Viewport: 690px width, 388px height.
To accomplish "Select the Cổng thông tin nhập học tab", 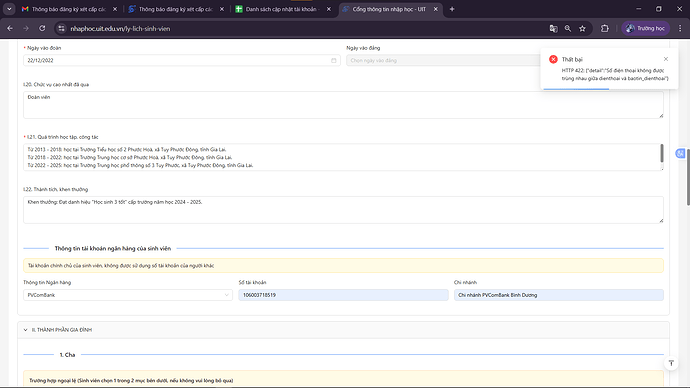I will [x=390, y=9].
